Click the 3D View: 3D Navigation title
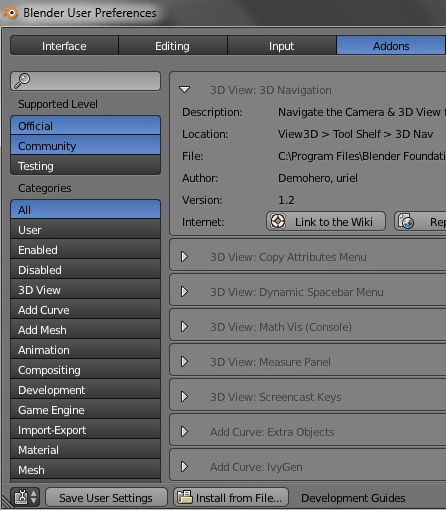 coord(271,90)
